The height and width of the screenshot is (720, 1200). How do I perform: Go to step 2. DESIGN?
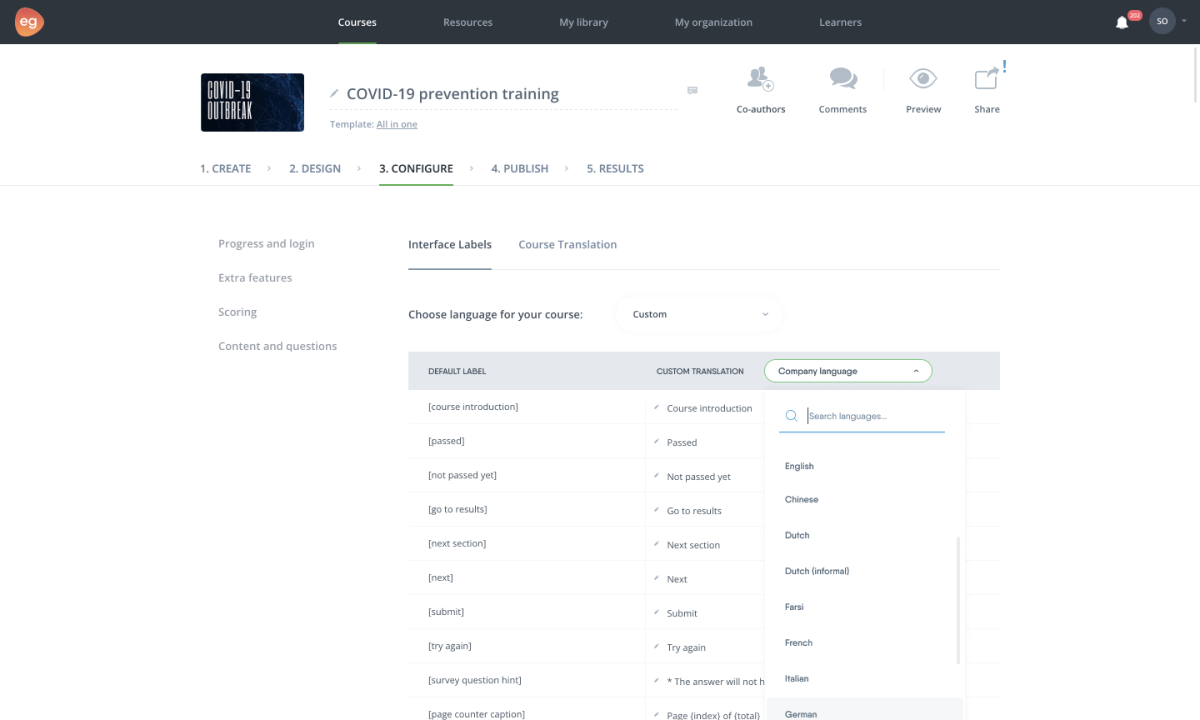click(x=315, y=168)
